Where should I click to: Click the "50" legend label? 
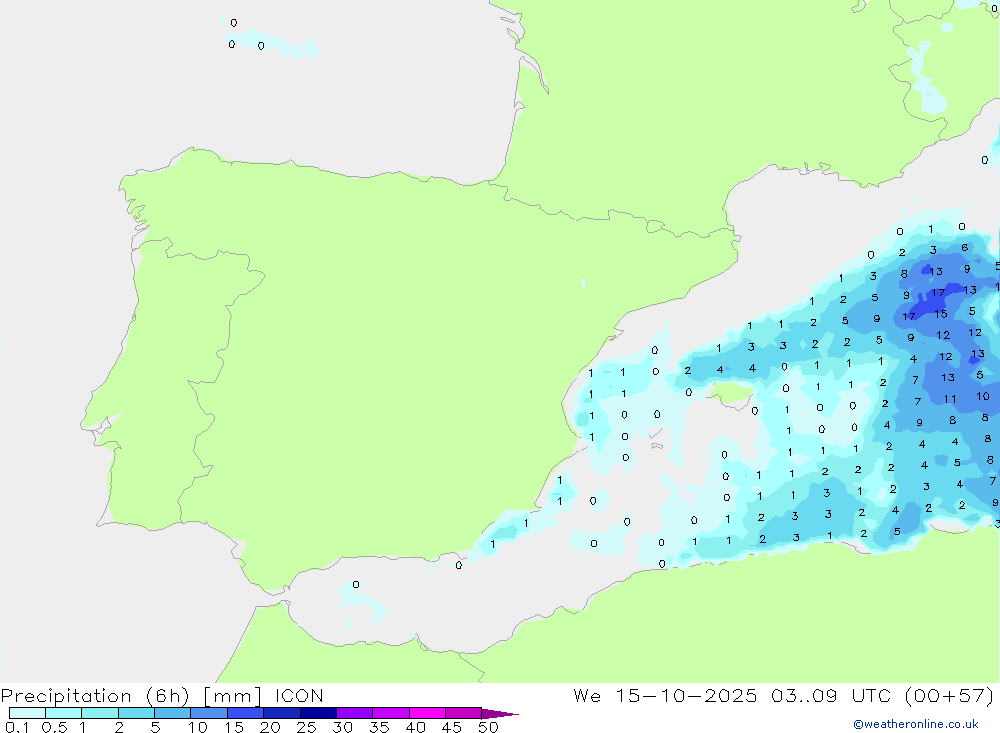pos(488,727)
